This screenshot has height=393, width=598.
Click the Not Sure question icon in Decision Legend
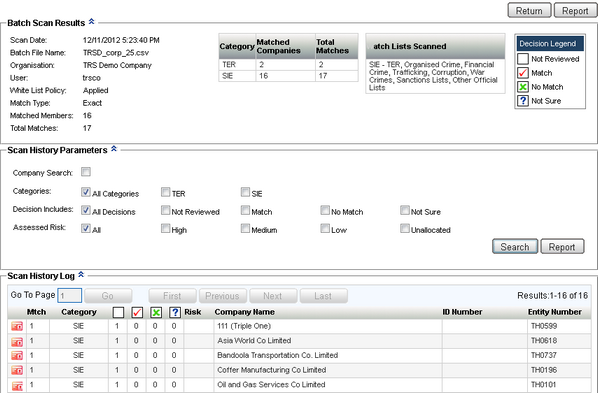[x=522, y=101]
